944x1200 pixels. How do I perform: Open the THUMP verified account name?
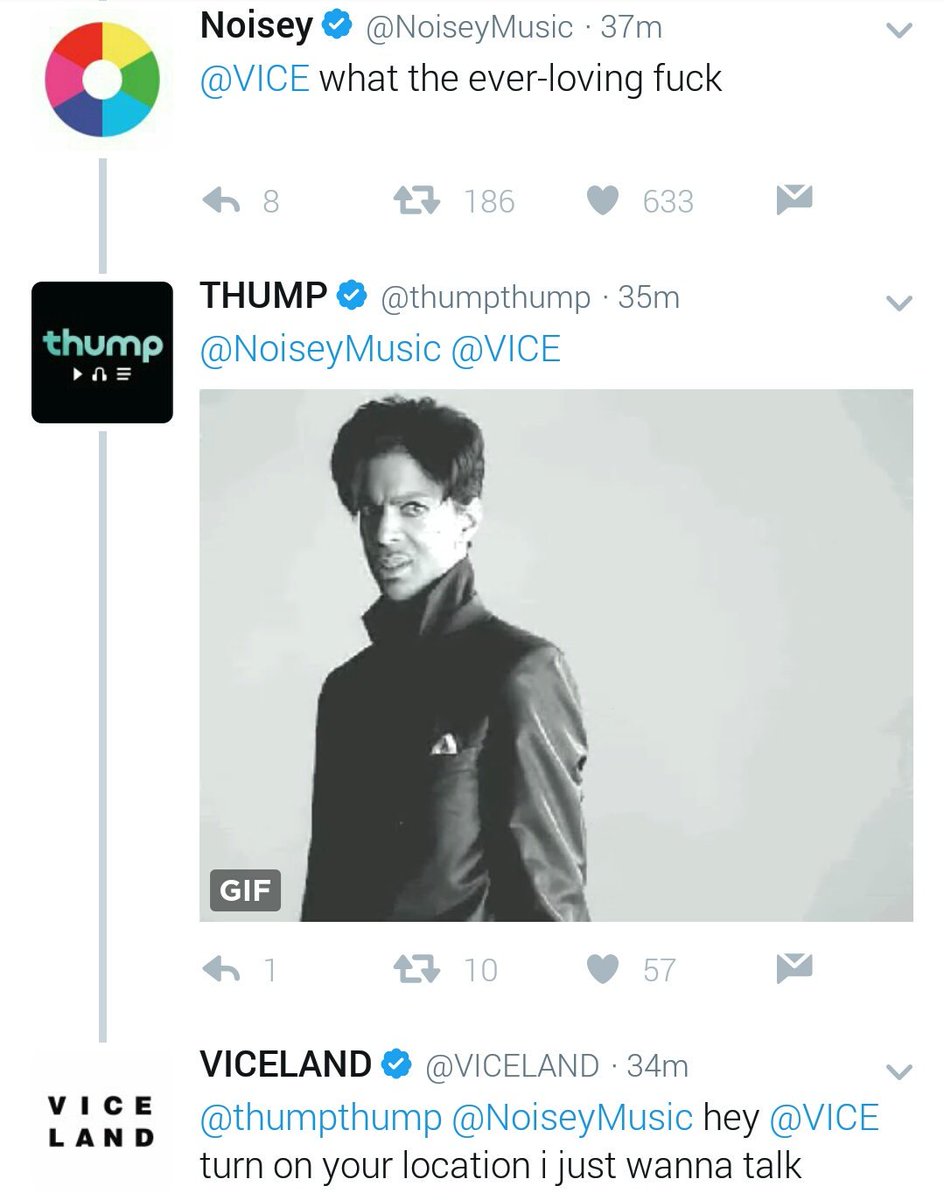(x=264, y=296)
